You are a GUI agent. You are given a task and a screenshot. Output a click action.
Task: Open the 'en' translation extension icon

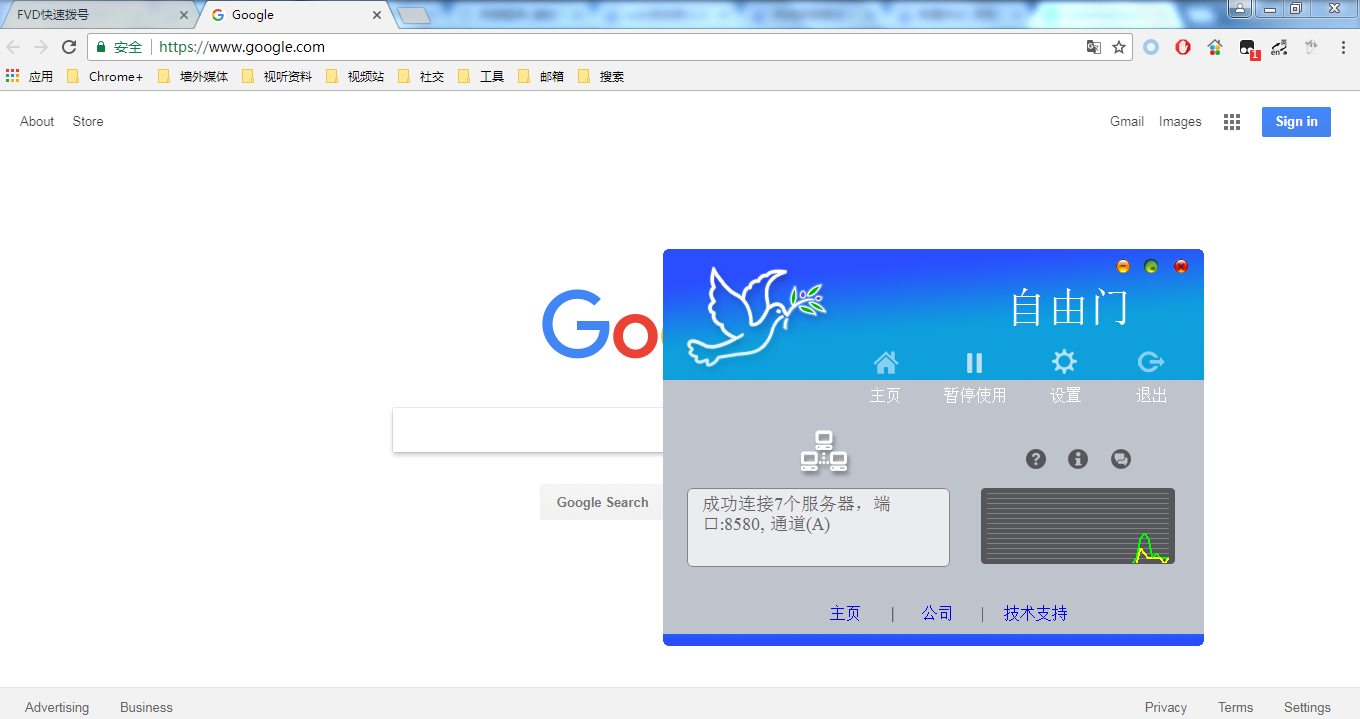[x=1279, y=47]
